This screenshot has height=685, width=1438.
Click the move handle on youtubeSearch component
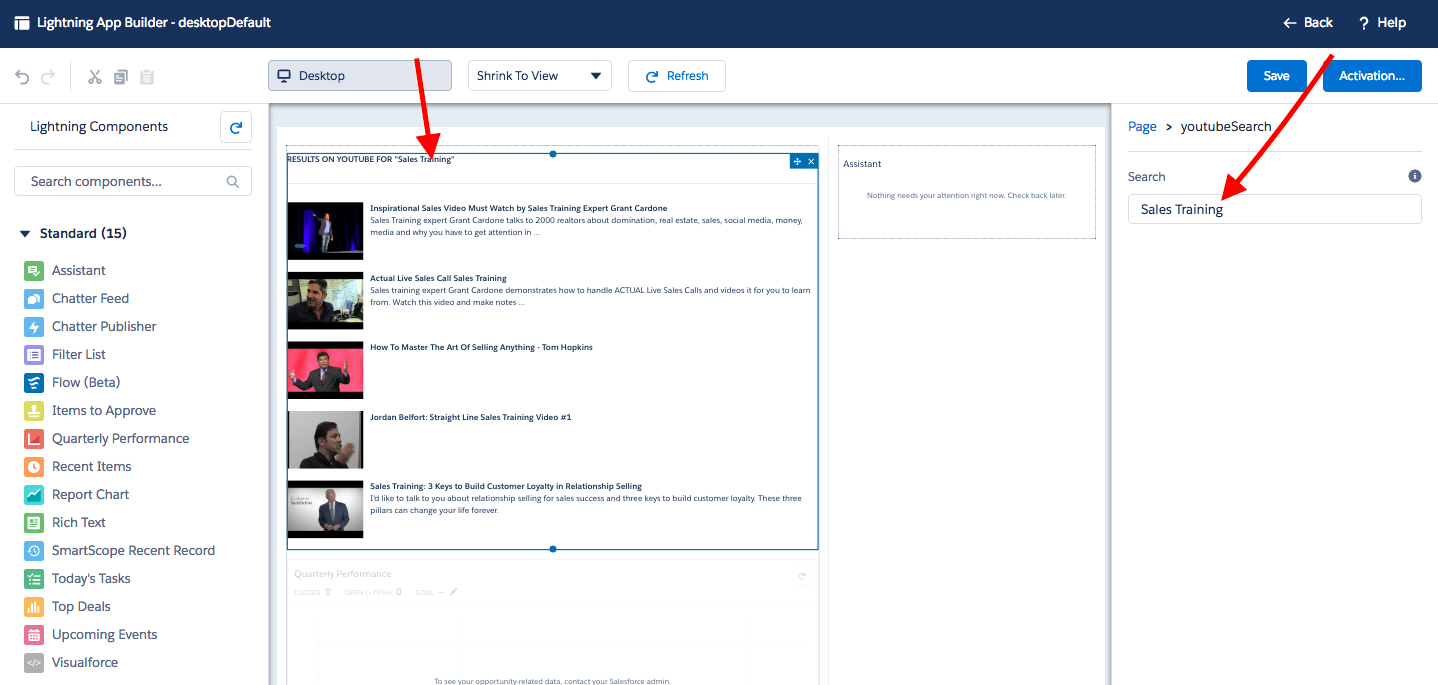797,161
